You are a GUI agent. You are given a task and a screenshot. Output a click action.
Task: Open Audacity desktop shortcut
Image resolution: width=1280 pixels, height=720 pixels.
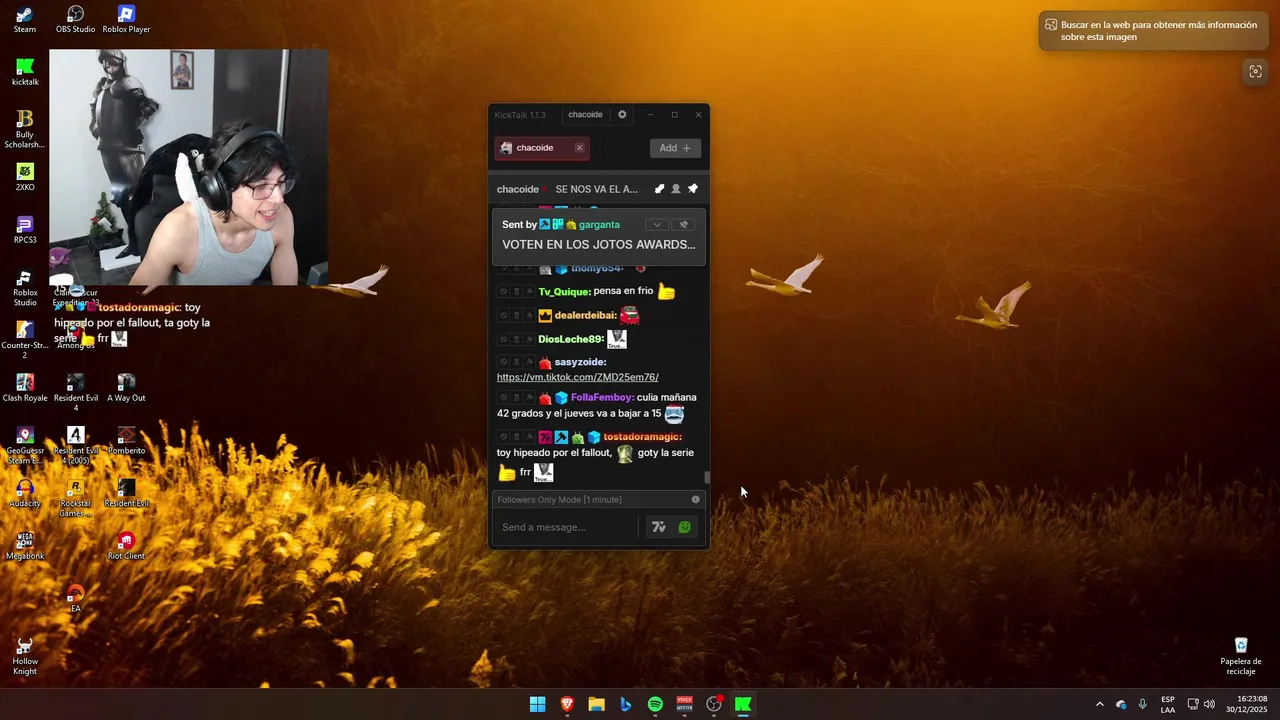click(x=25, y=494)
